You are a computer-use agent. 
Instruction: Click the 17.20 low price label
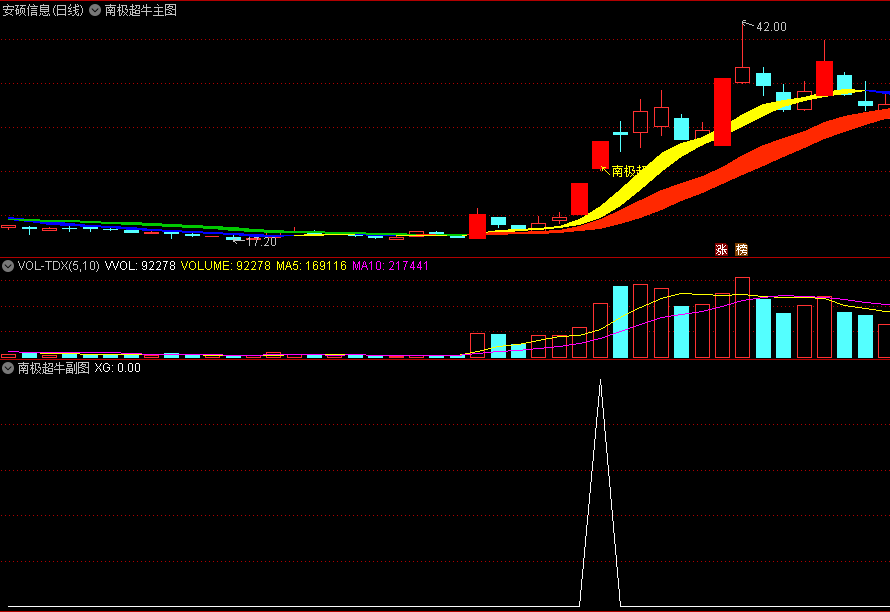click(261, 242)
